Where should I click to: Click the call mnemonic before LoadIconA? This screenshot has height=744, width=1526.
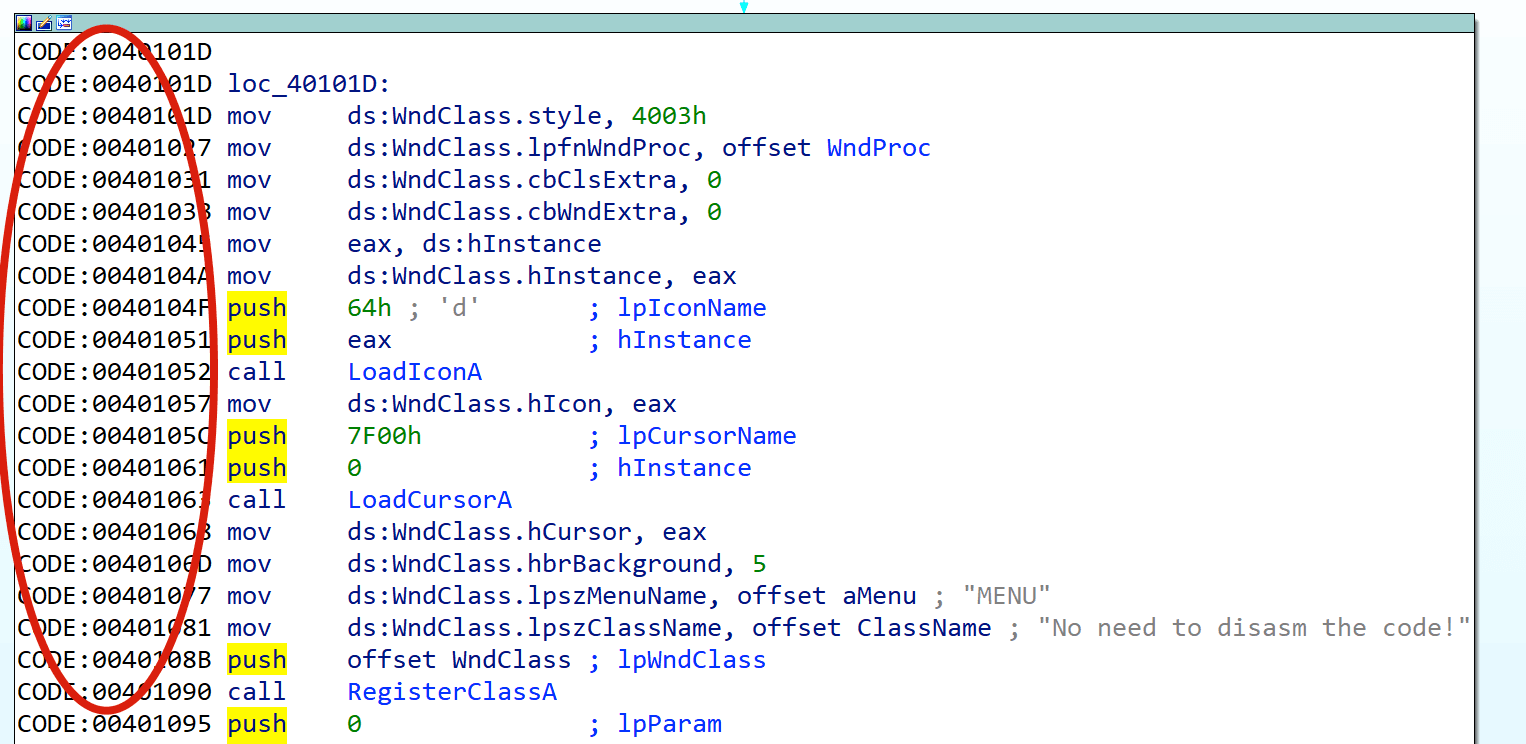[257, 372]
